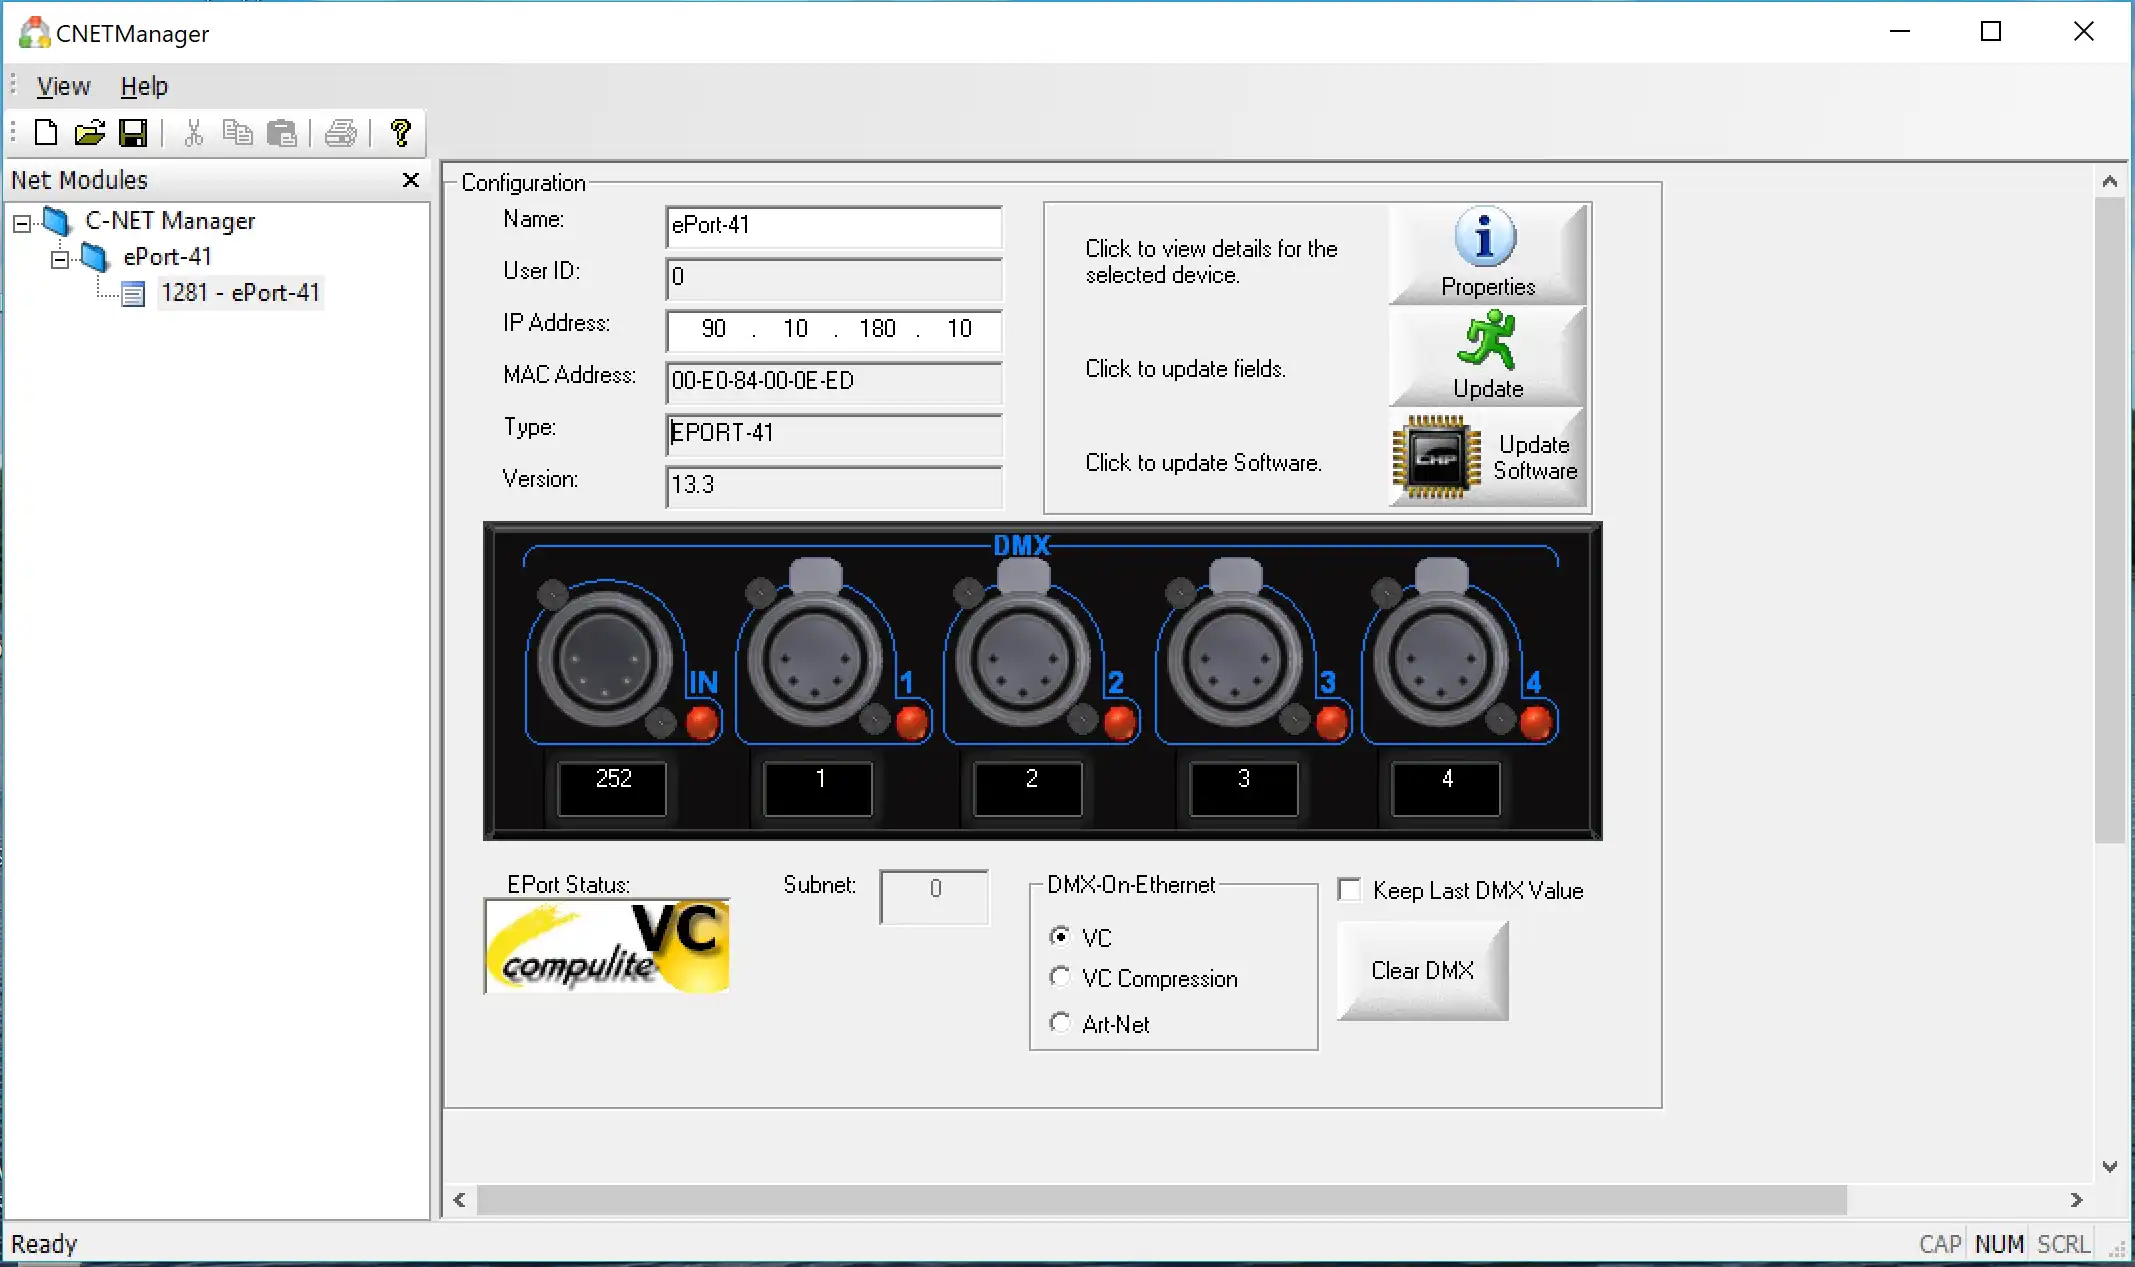Click DMX output connector 2
This screenshot has height=1267, width=2135.
pyautogui.click(x=1023, y=660)
